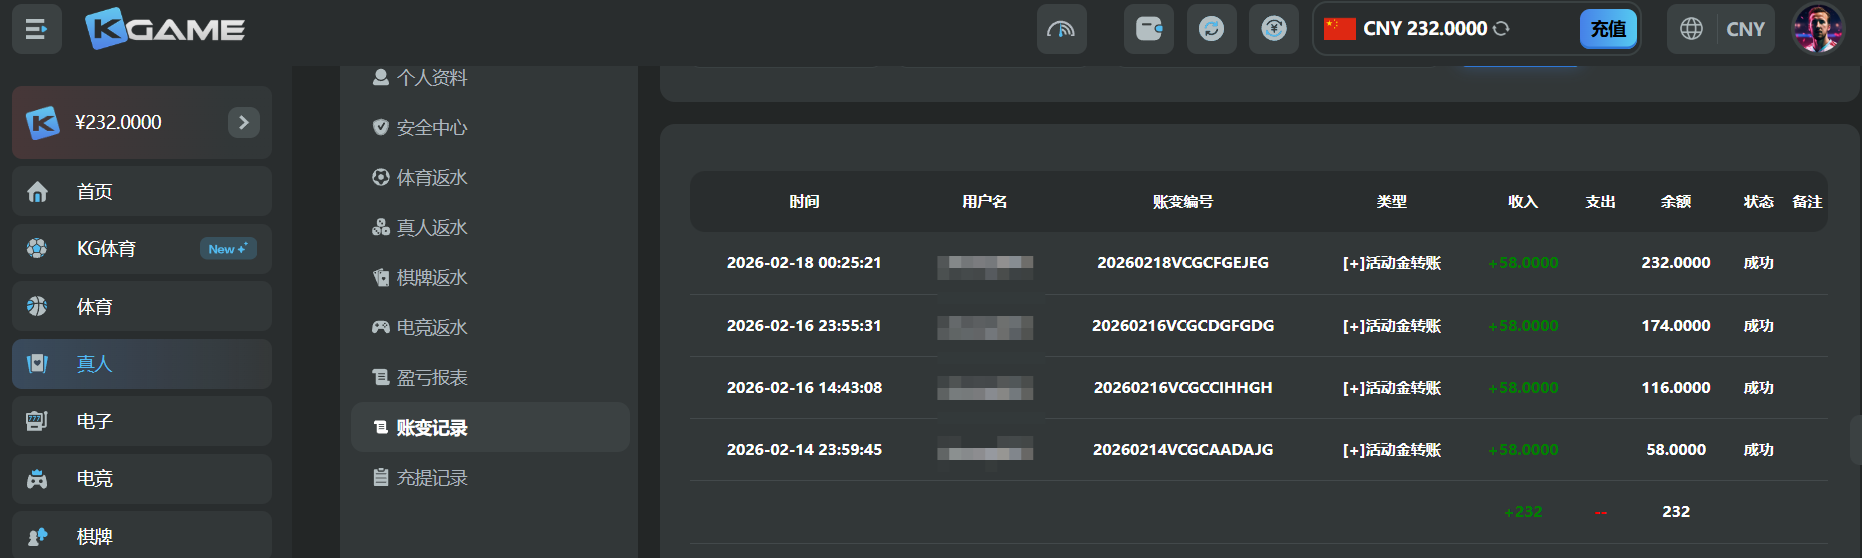Click the basketball icon next to 体育
Image resolution: width=1862 pixels, height=558 pixels.
click(x=37, y=306)
